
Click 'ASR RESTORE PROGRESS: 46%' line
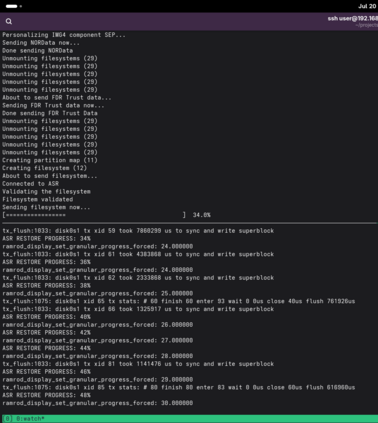(x=46, y=372)
